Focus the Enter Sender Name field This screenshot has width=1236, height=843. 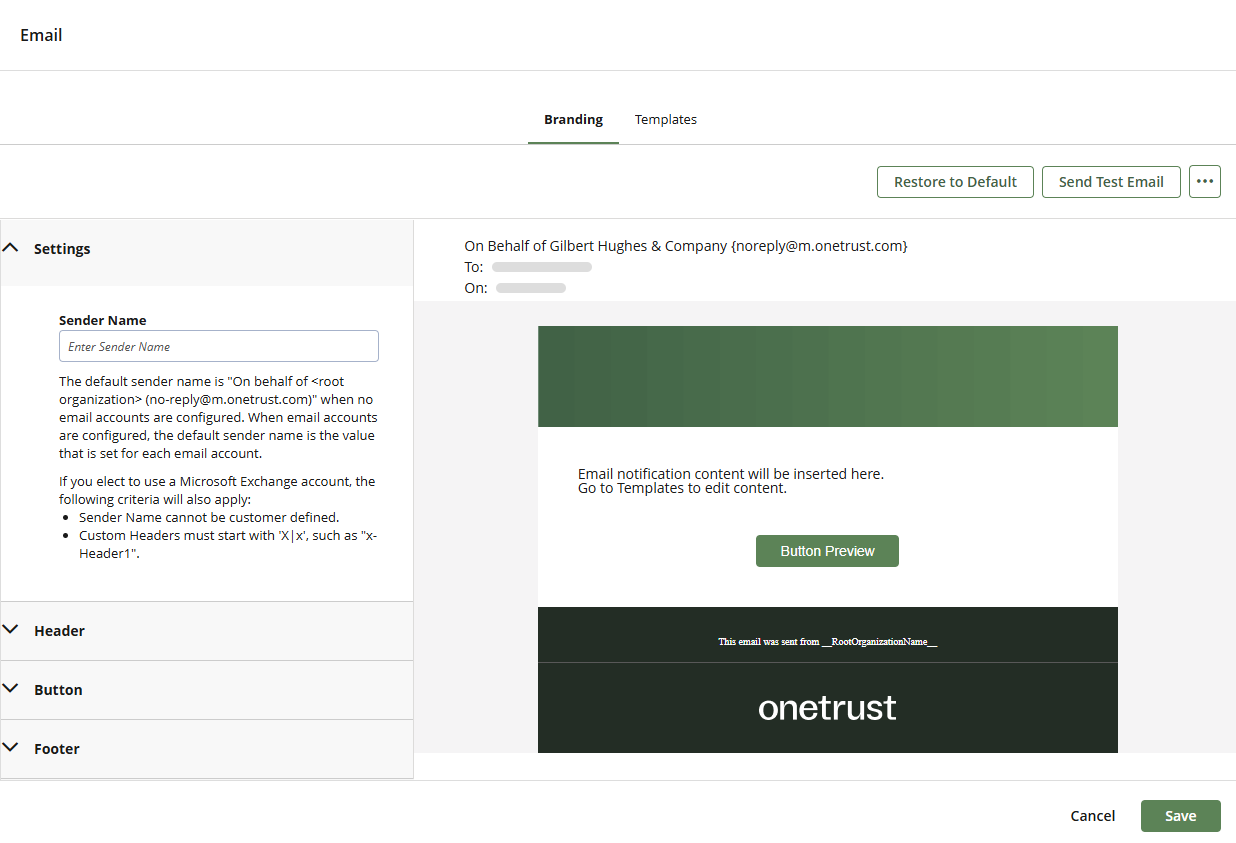[219, 346]
